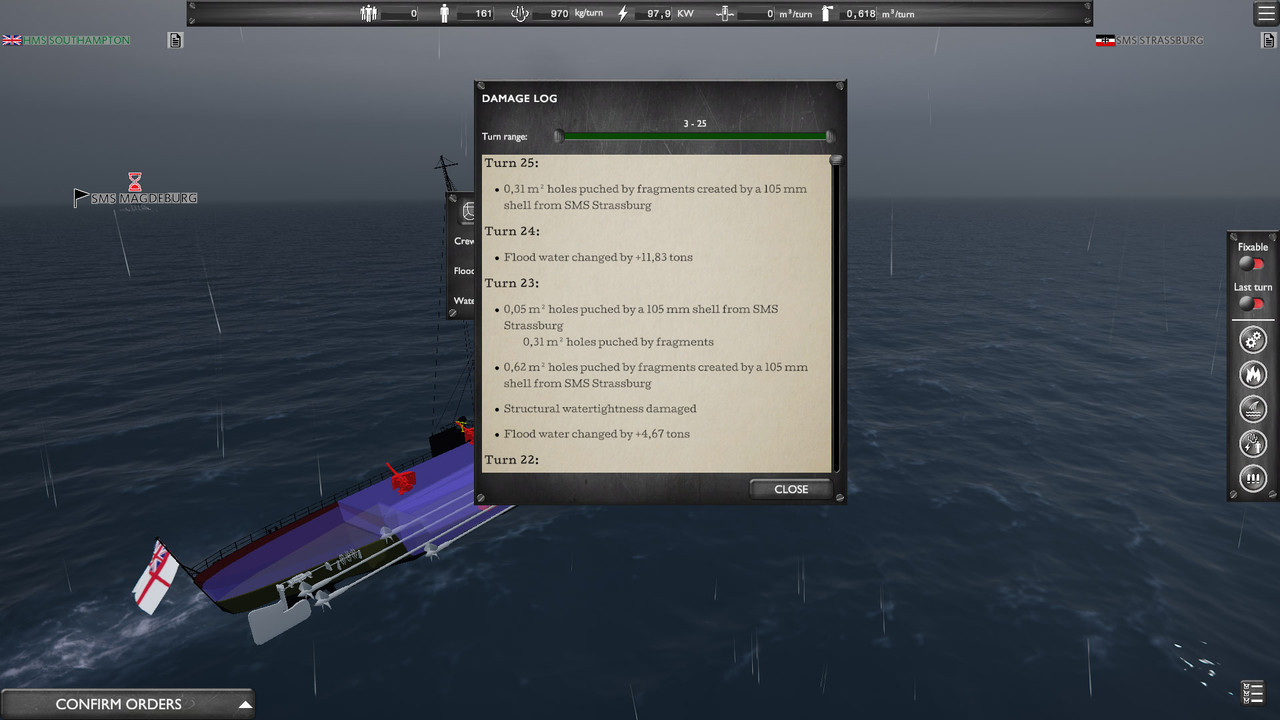Viewport: 1280px width, 720px height.
Task: Click the '3 - 25' turn range label
Action: [x=695, y=124]
